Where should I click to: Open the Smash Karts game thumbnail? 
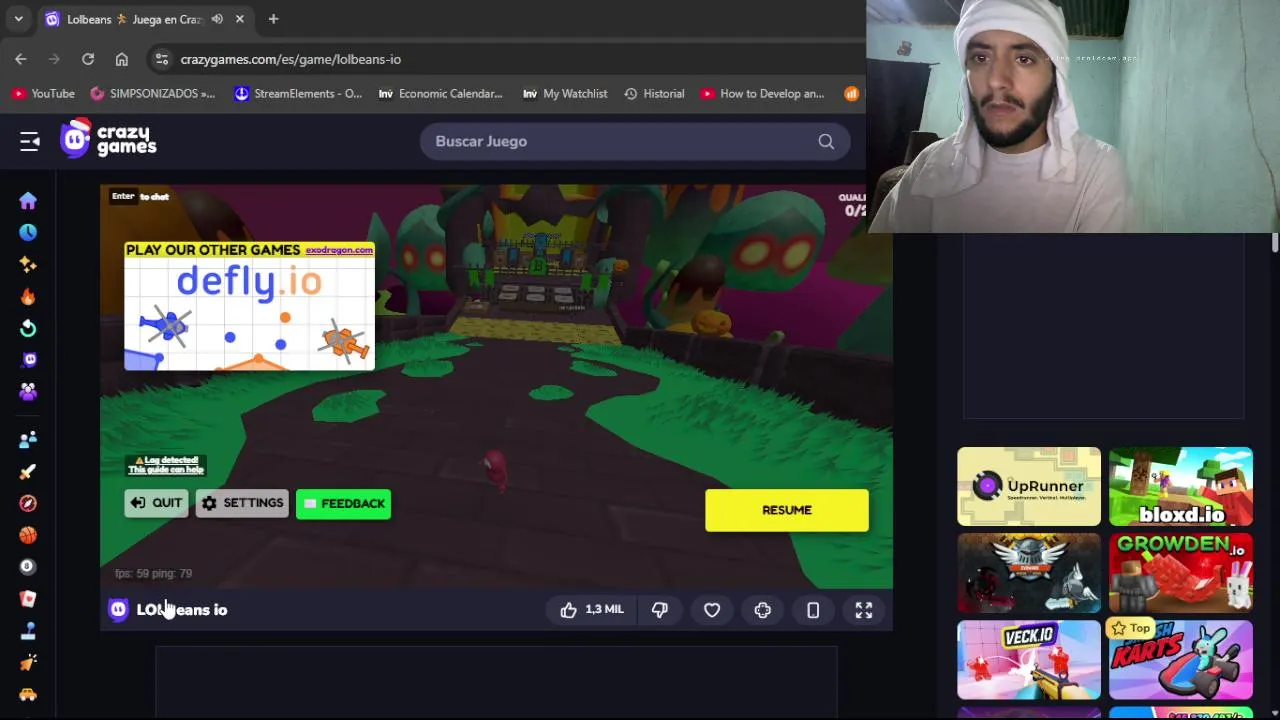[1181, 660]
